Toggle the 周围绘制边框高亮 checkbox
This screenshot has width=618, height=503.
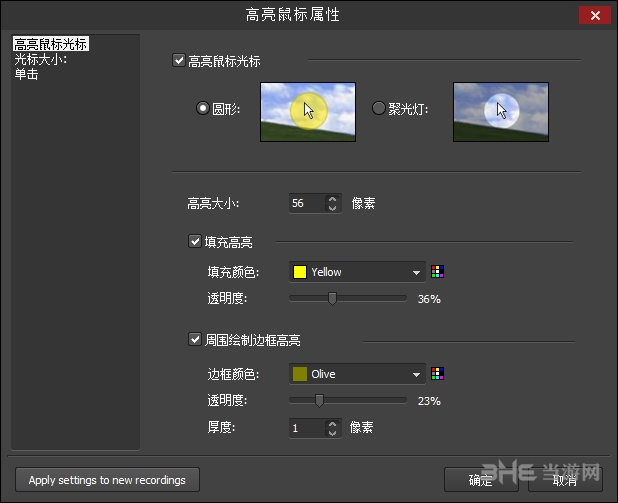[x=195, y=339]
